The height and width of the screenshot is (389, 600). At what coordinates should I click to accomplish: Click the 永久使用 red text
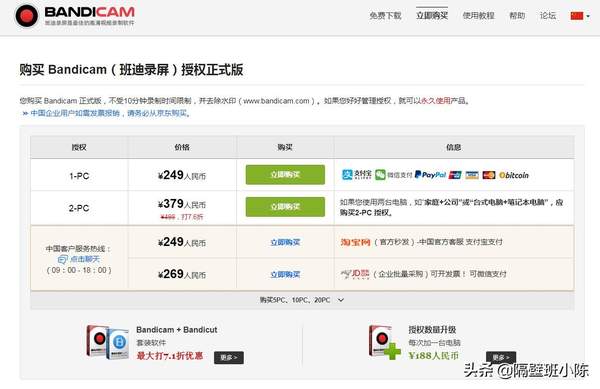435,101
